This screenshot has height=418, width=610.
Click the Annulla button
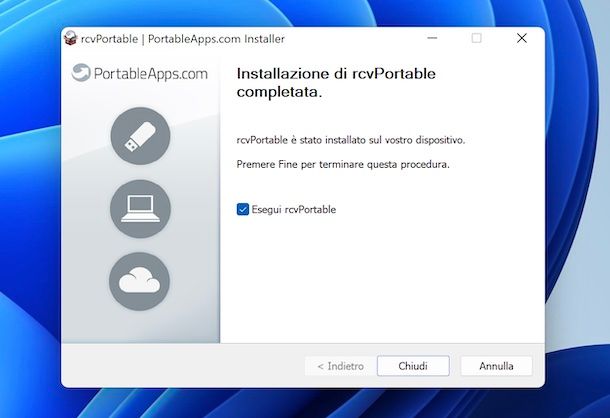pyautogui.click(x=496, y=366)
